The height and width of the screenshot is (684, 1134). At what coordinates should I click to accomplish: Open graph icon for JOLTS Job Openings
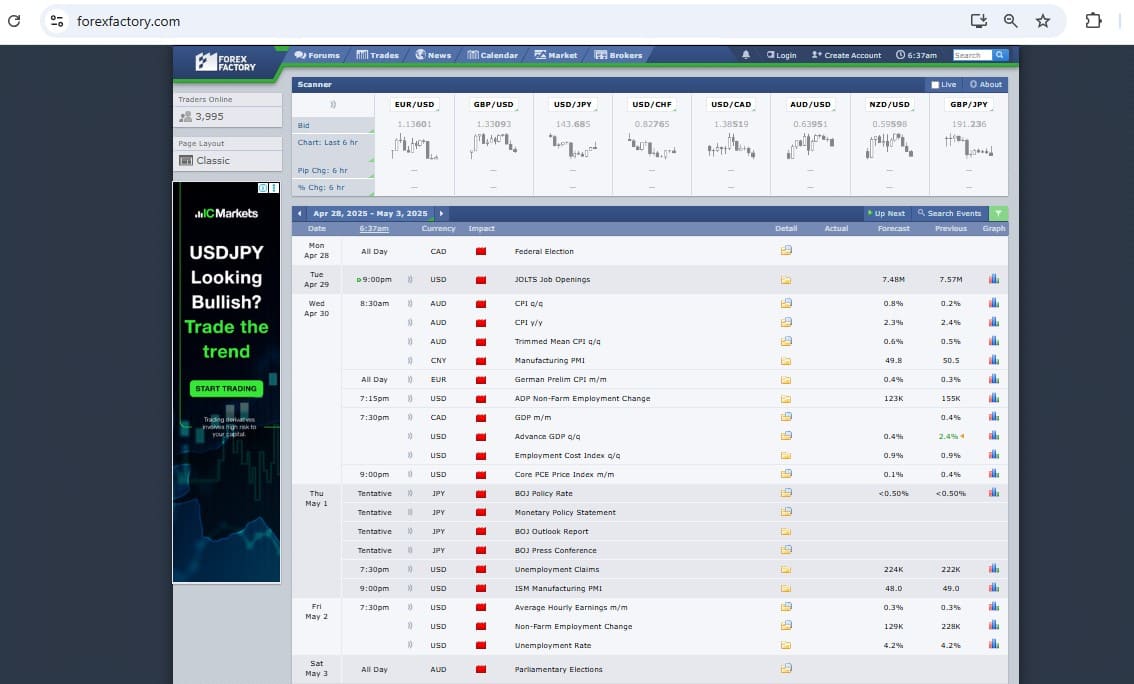click(x=994, y=279)
